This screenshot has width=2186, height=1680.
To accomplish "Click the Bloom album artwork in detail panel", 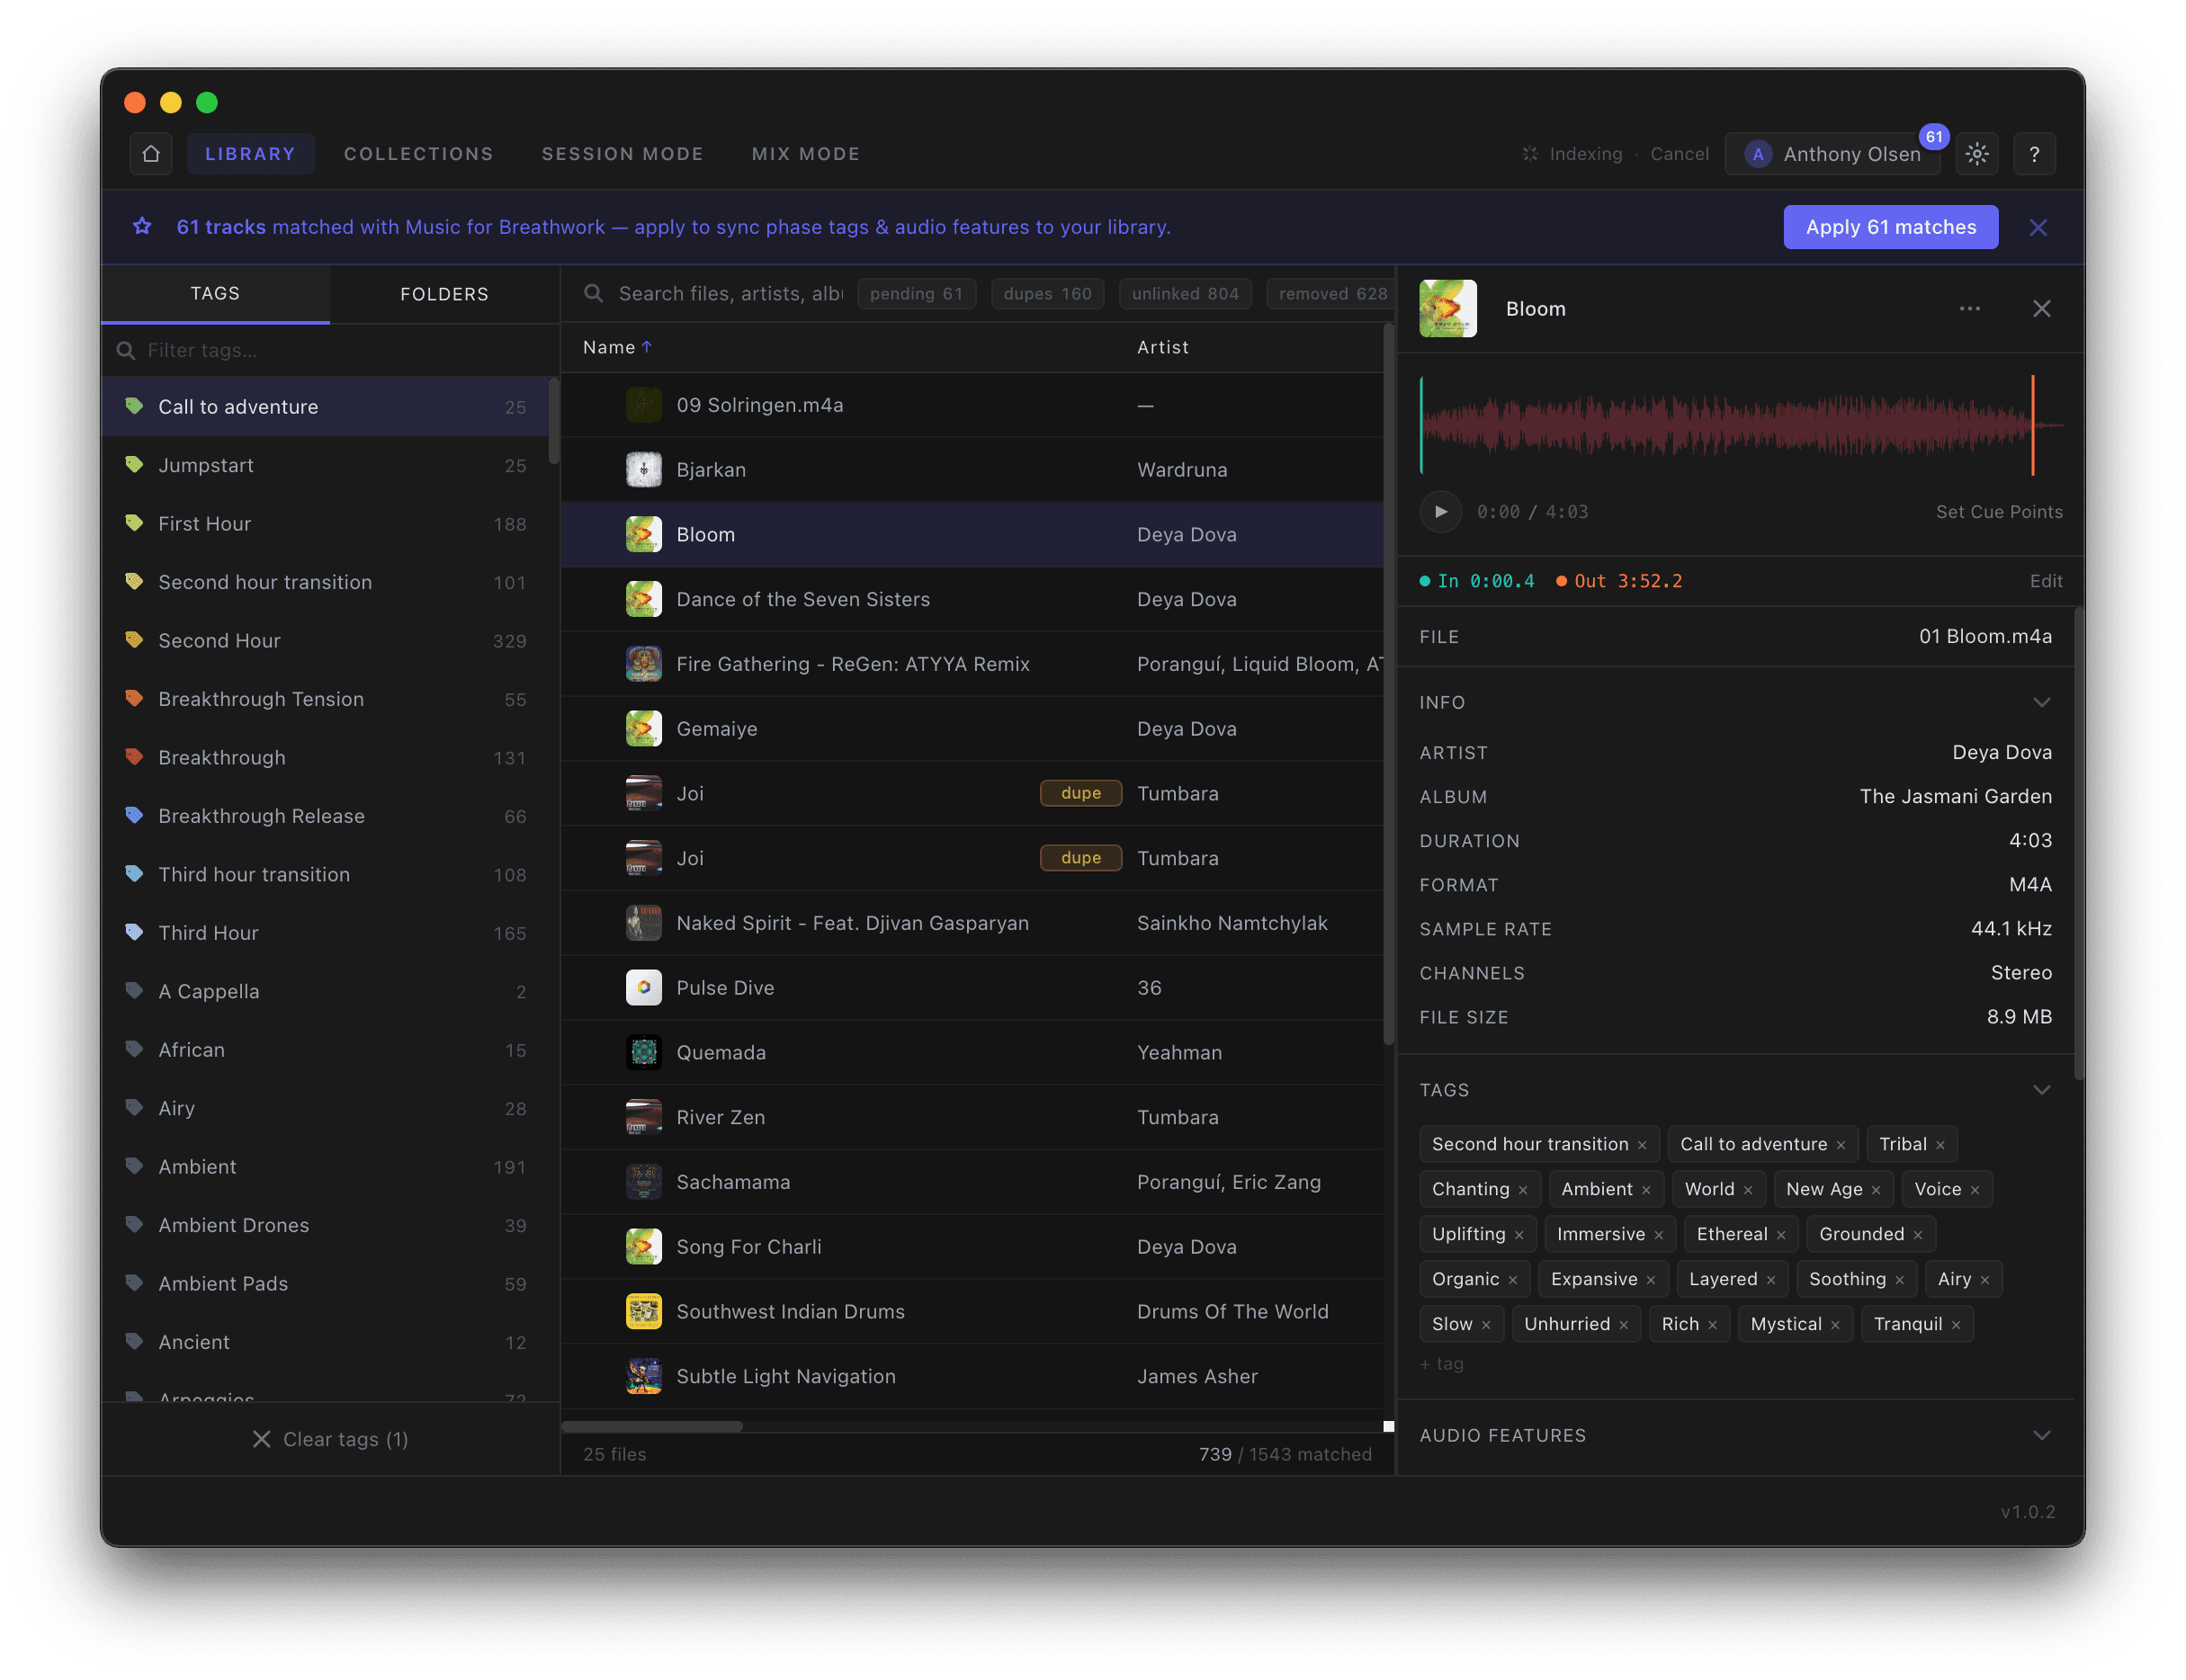I will tap(1448, 309).
